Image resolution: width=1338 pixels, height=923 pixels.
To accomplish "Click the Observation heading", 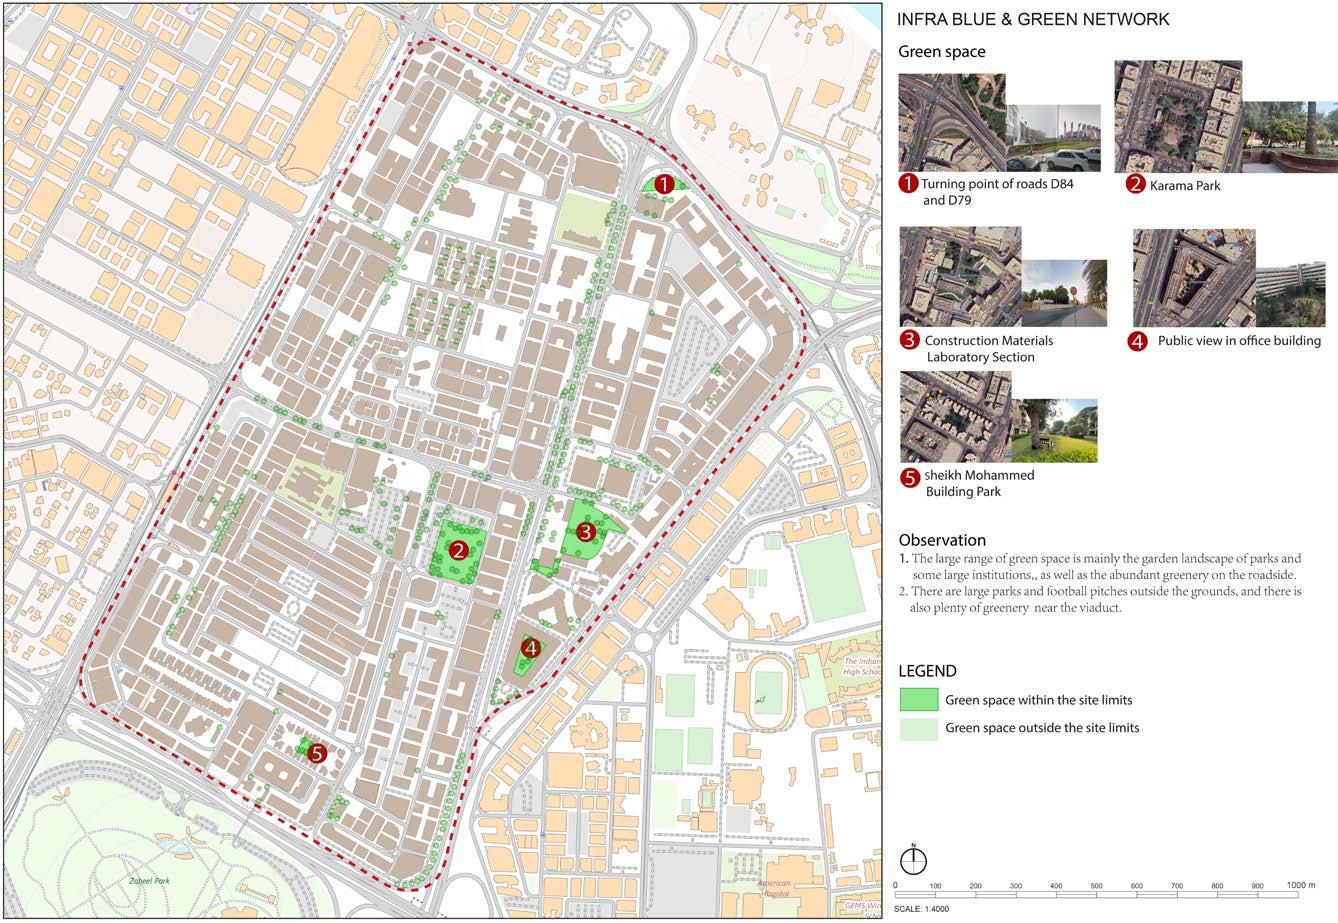I will [x=942, y=540].
